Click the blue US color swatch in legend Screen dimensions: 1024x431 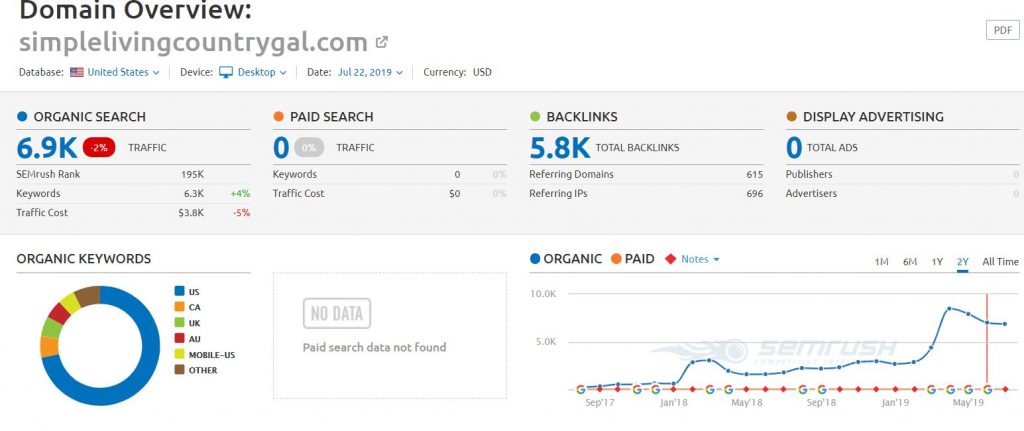click(x=180, y=291)
